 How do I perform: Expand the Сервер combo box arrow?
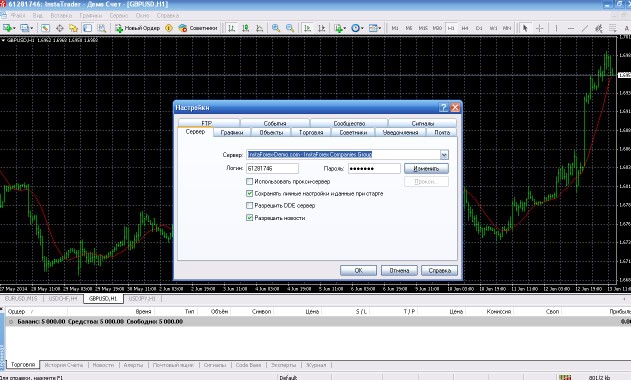(x=444, y=155)
